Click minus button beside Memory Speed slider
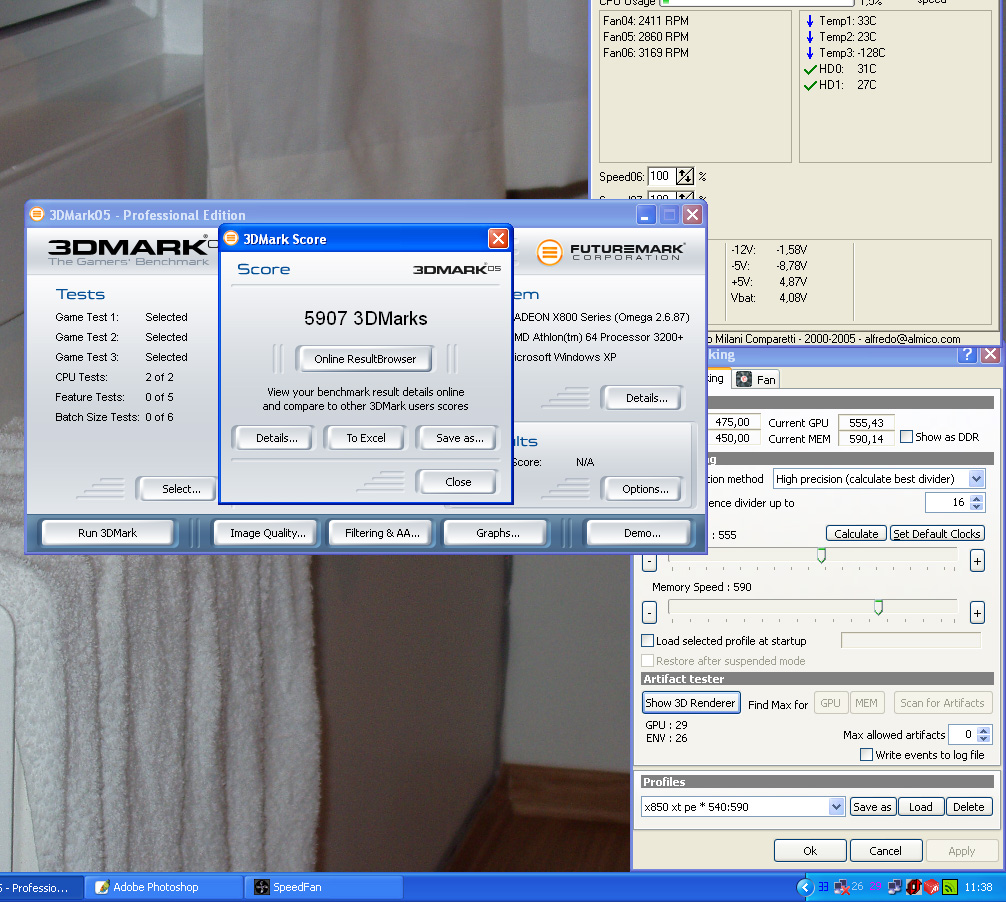Screen dimensions: 1006x902 (649, 613)
